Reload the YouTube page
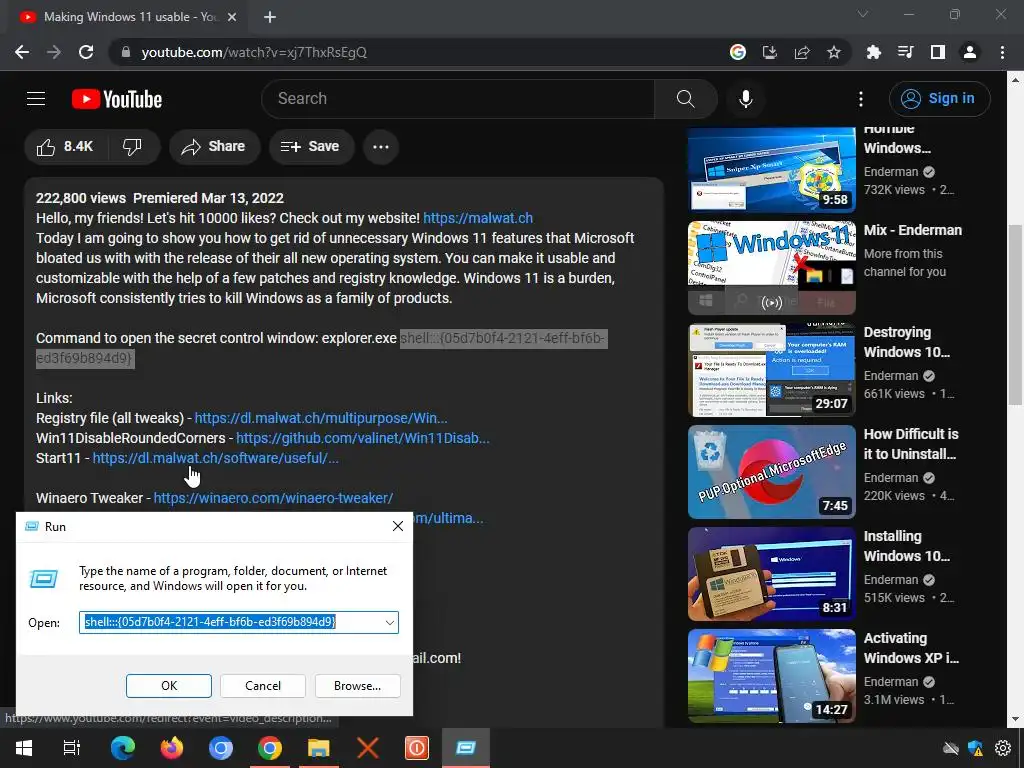 pos(86,52)
